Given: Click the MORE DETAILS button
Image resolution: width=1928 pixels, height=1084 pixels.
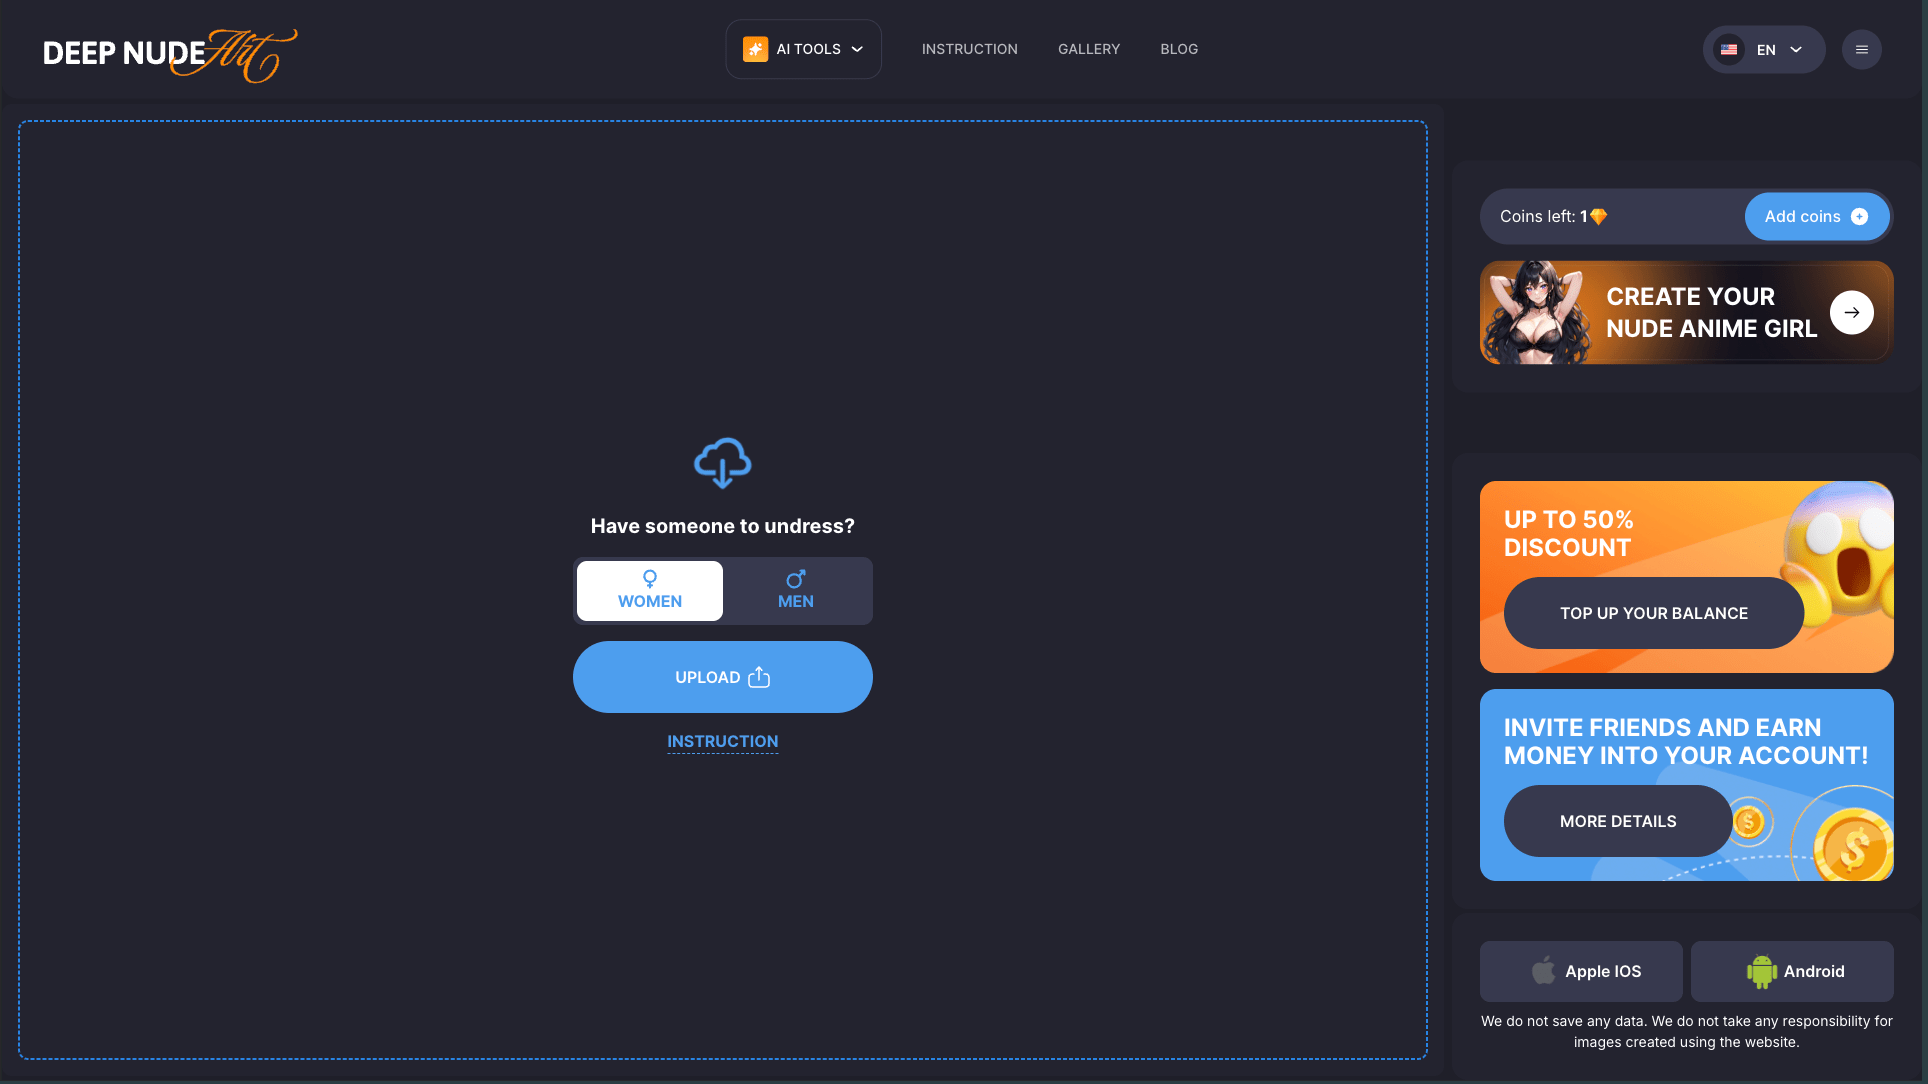Looking at the screenshot, I should pyautogui.click(x=1617, y=821).
